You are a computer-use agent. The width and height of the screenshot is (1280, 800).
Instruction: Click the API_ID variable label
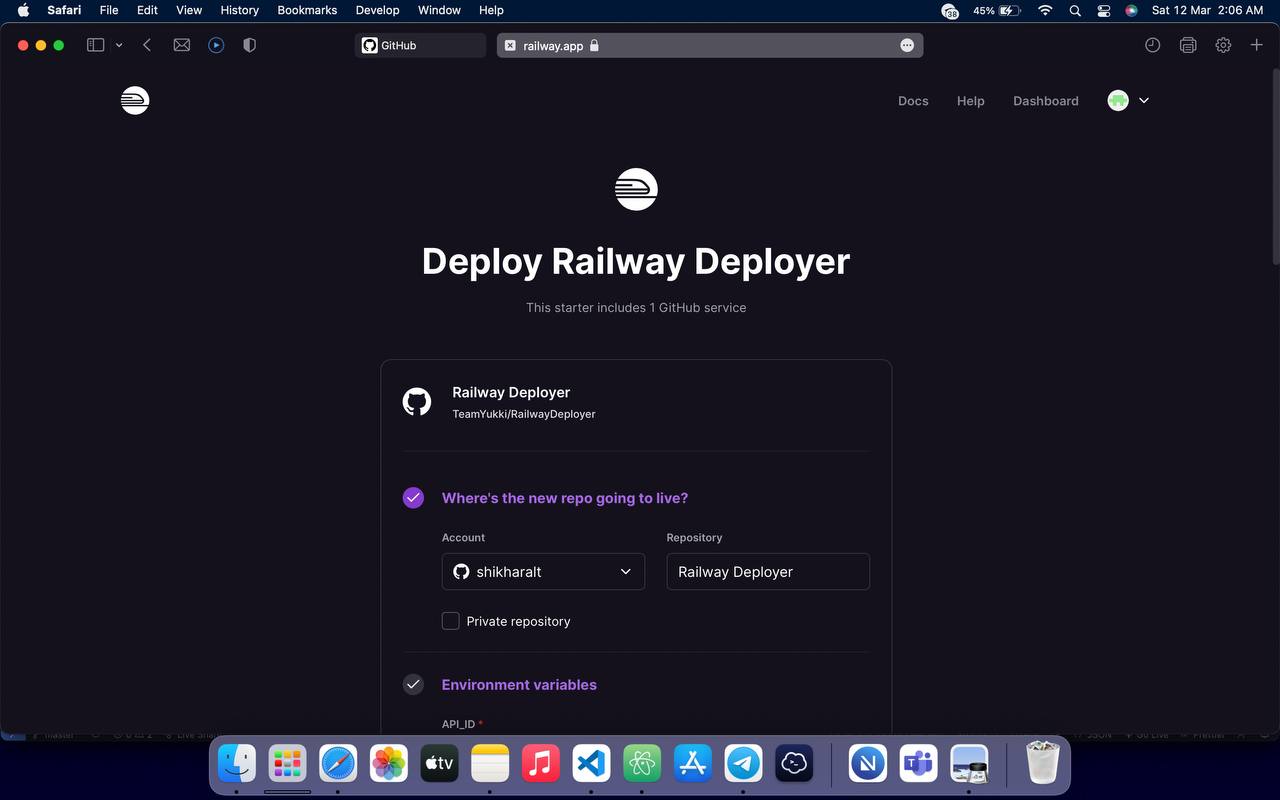(459, 724)
